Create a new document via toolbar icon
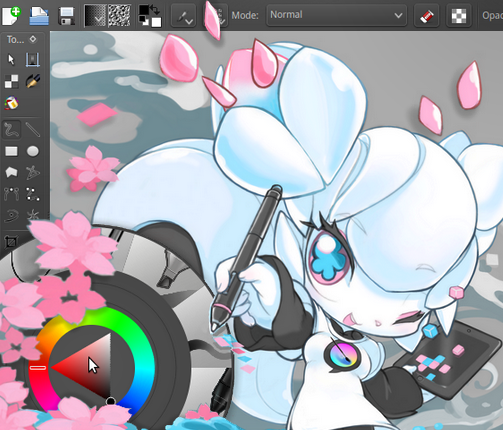 coord(11,16)
